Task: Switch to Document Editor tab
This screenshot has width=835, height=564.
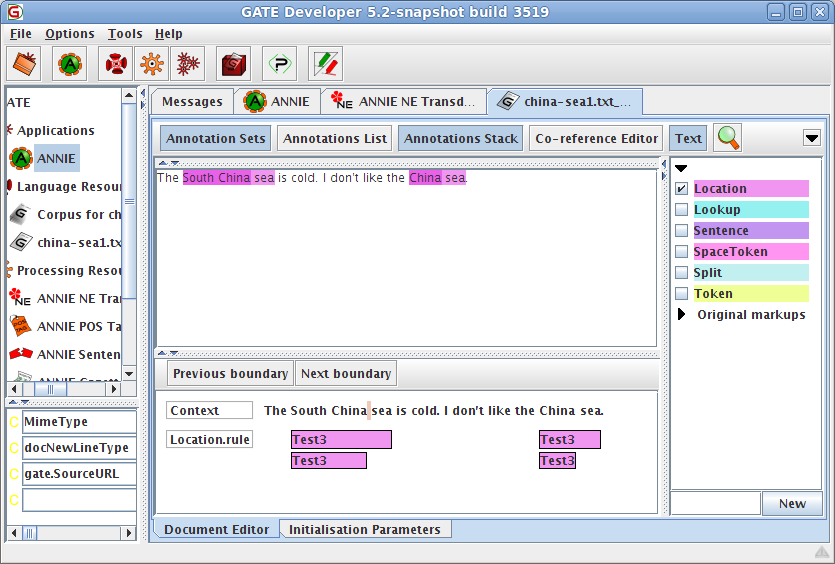Action: pyautogui.click(x=216, y=529)
